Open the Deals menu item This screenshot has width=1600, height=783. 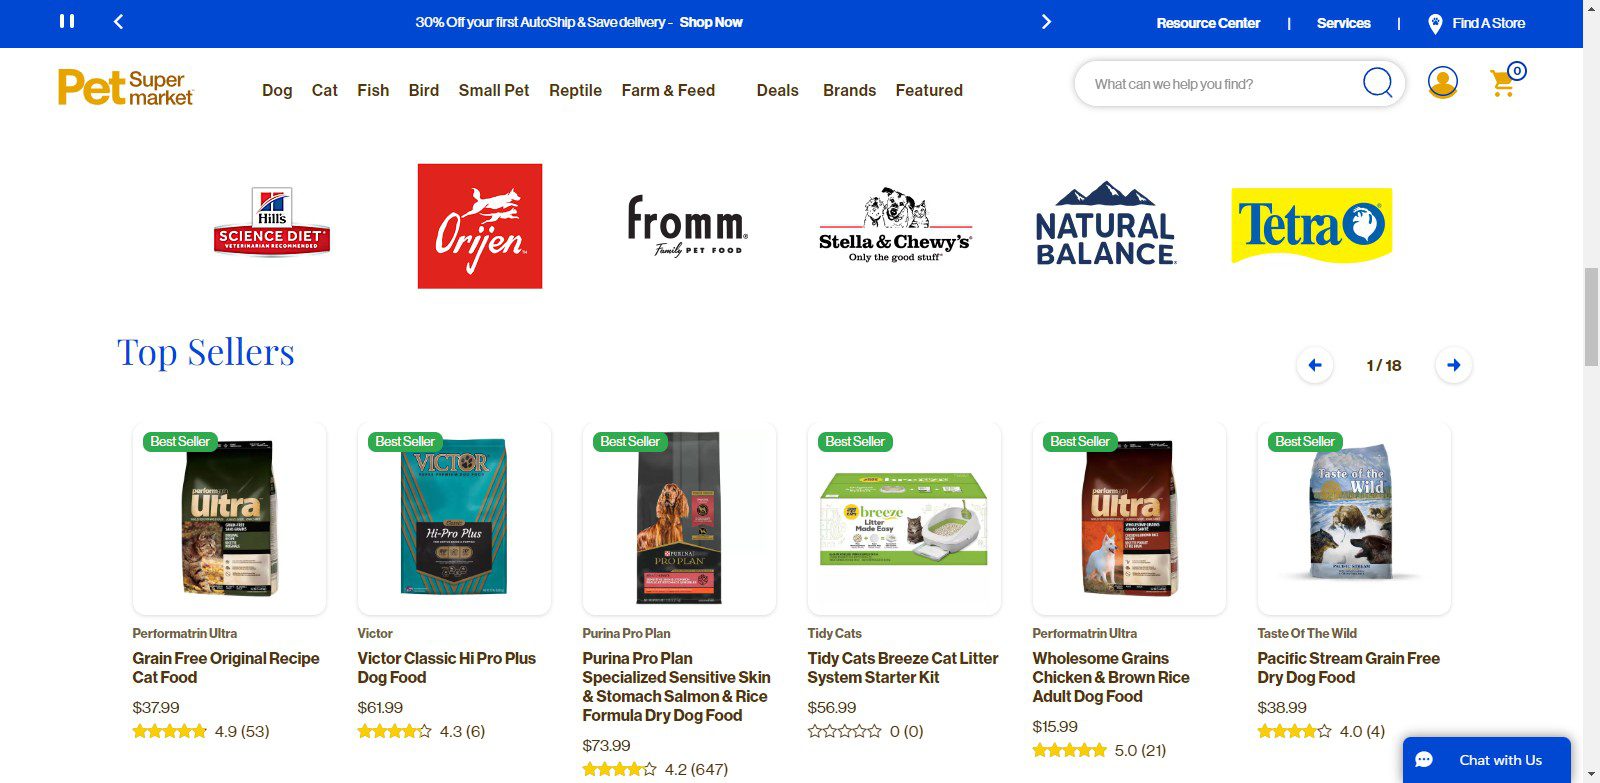[777, 90]
